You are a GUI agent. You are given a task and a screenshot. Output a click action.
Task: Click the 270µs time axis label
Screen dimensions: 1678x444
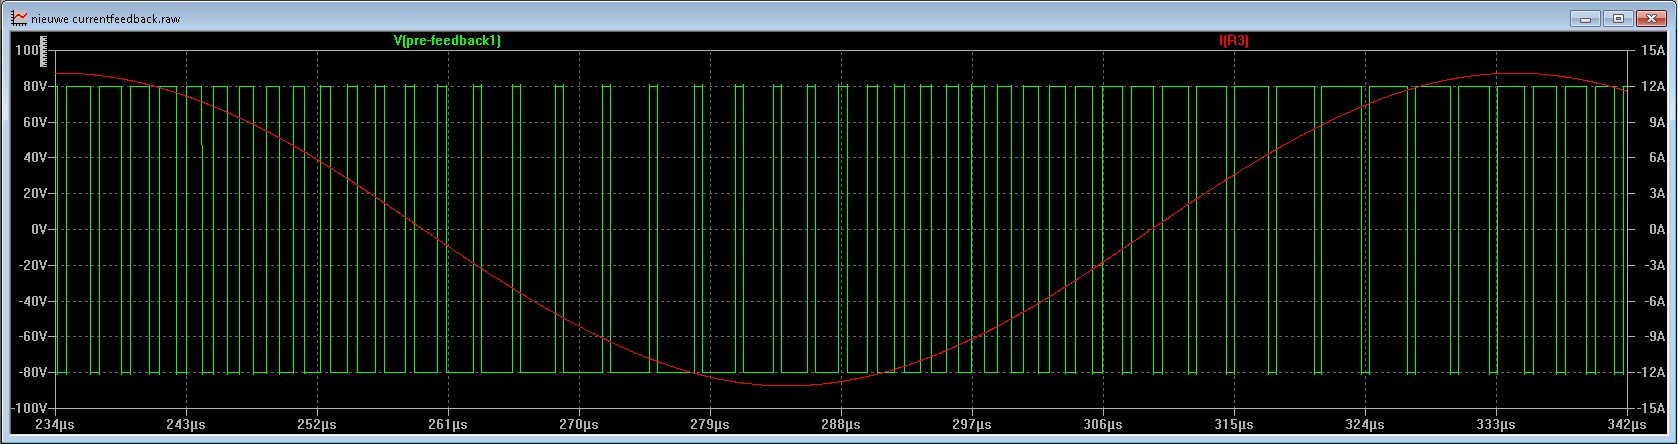579,425
